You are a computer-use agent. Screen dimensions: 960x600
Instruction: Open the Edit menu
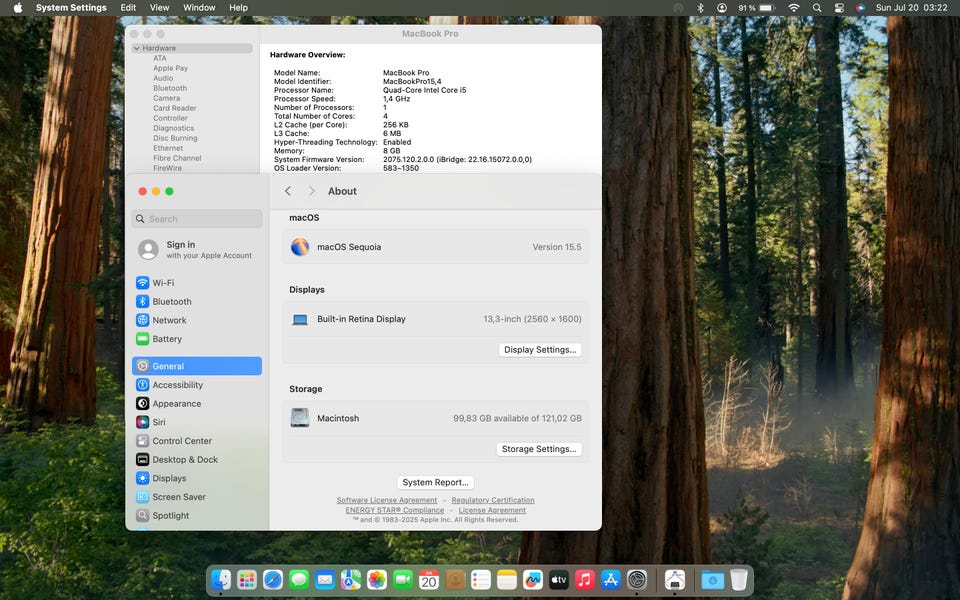tap(128, 8)
